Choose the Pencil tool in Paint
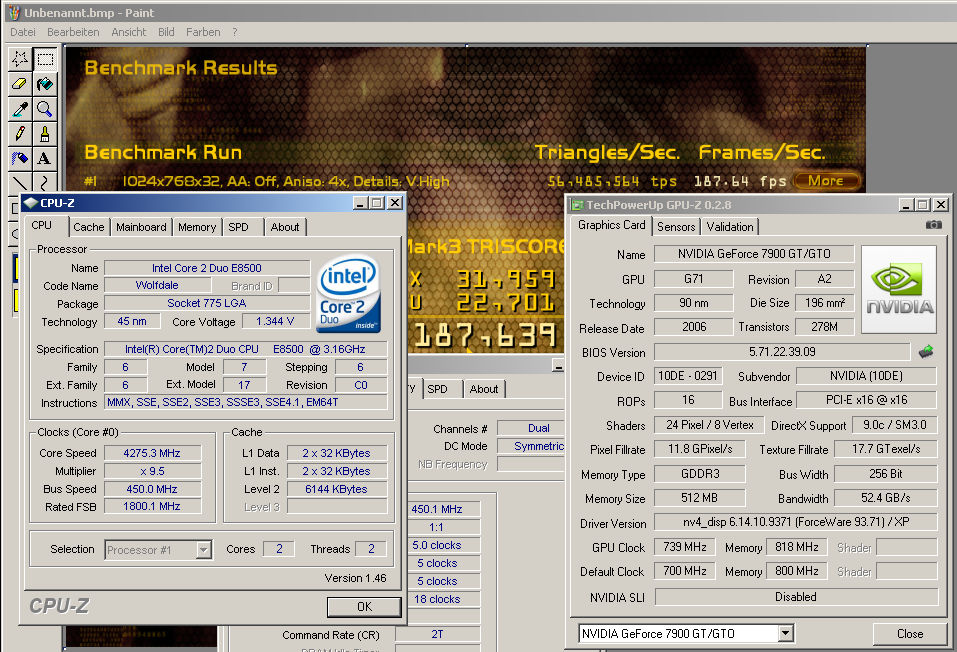Viewport: 957px width, 652px height. pyautogui.click(x=20, y=134)
